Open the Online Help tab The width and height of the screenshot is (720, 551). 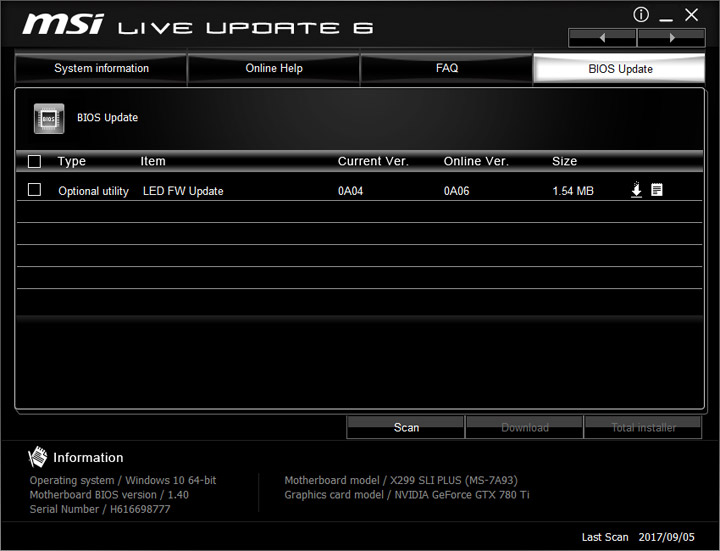point(274,68)
